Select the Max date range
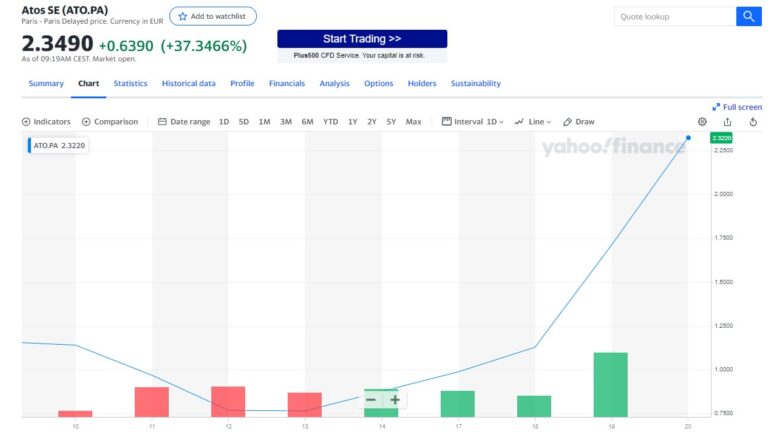 pyautogui.click(x=413, y=122)
